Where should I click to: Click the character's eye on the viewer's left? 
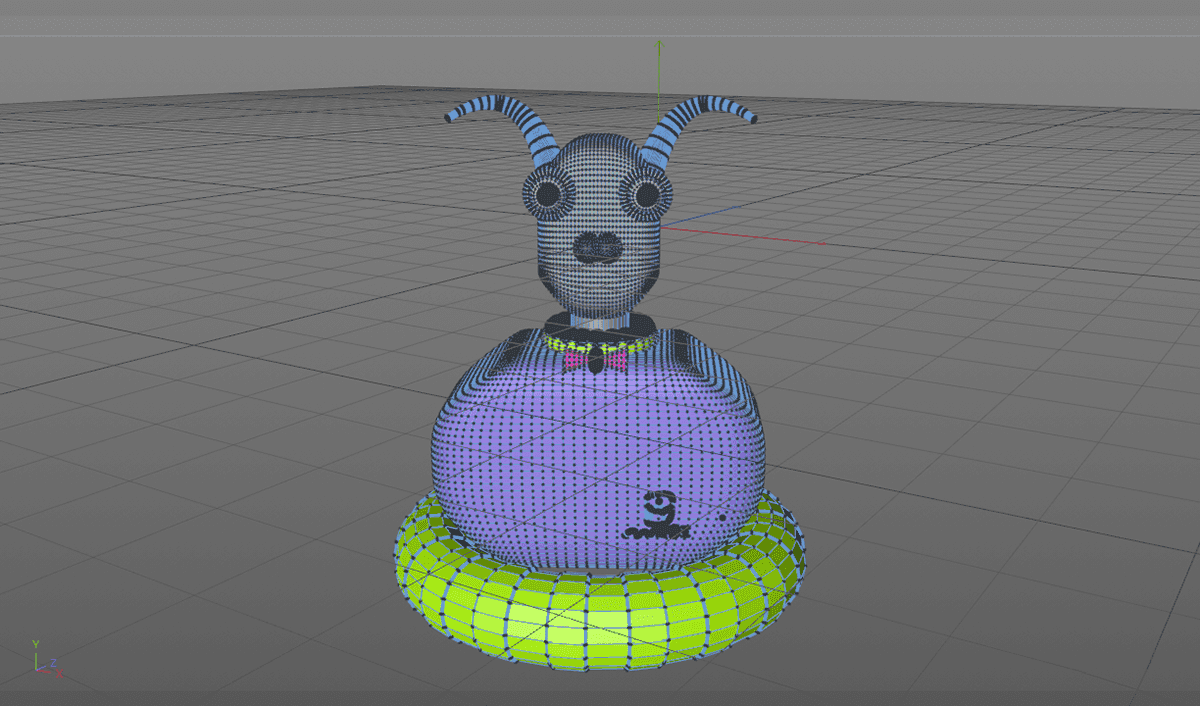tap(548, 195)
